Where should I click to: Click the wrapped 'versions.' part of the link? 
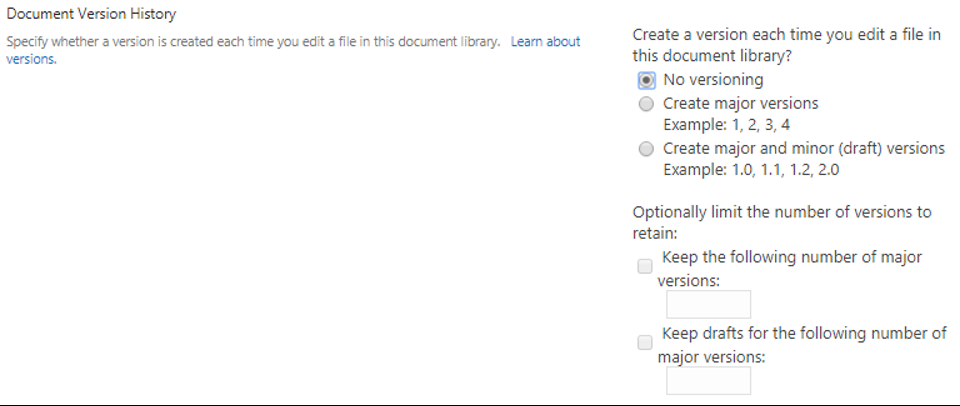[31, 59]
